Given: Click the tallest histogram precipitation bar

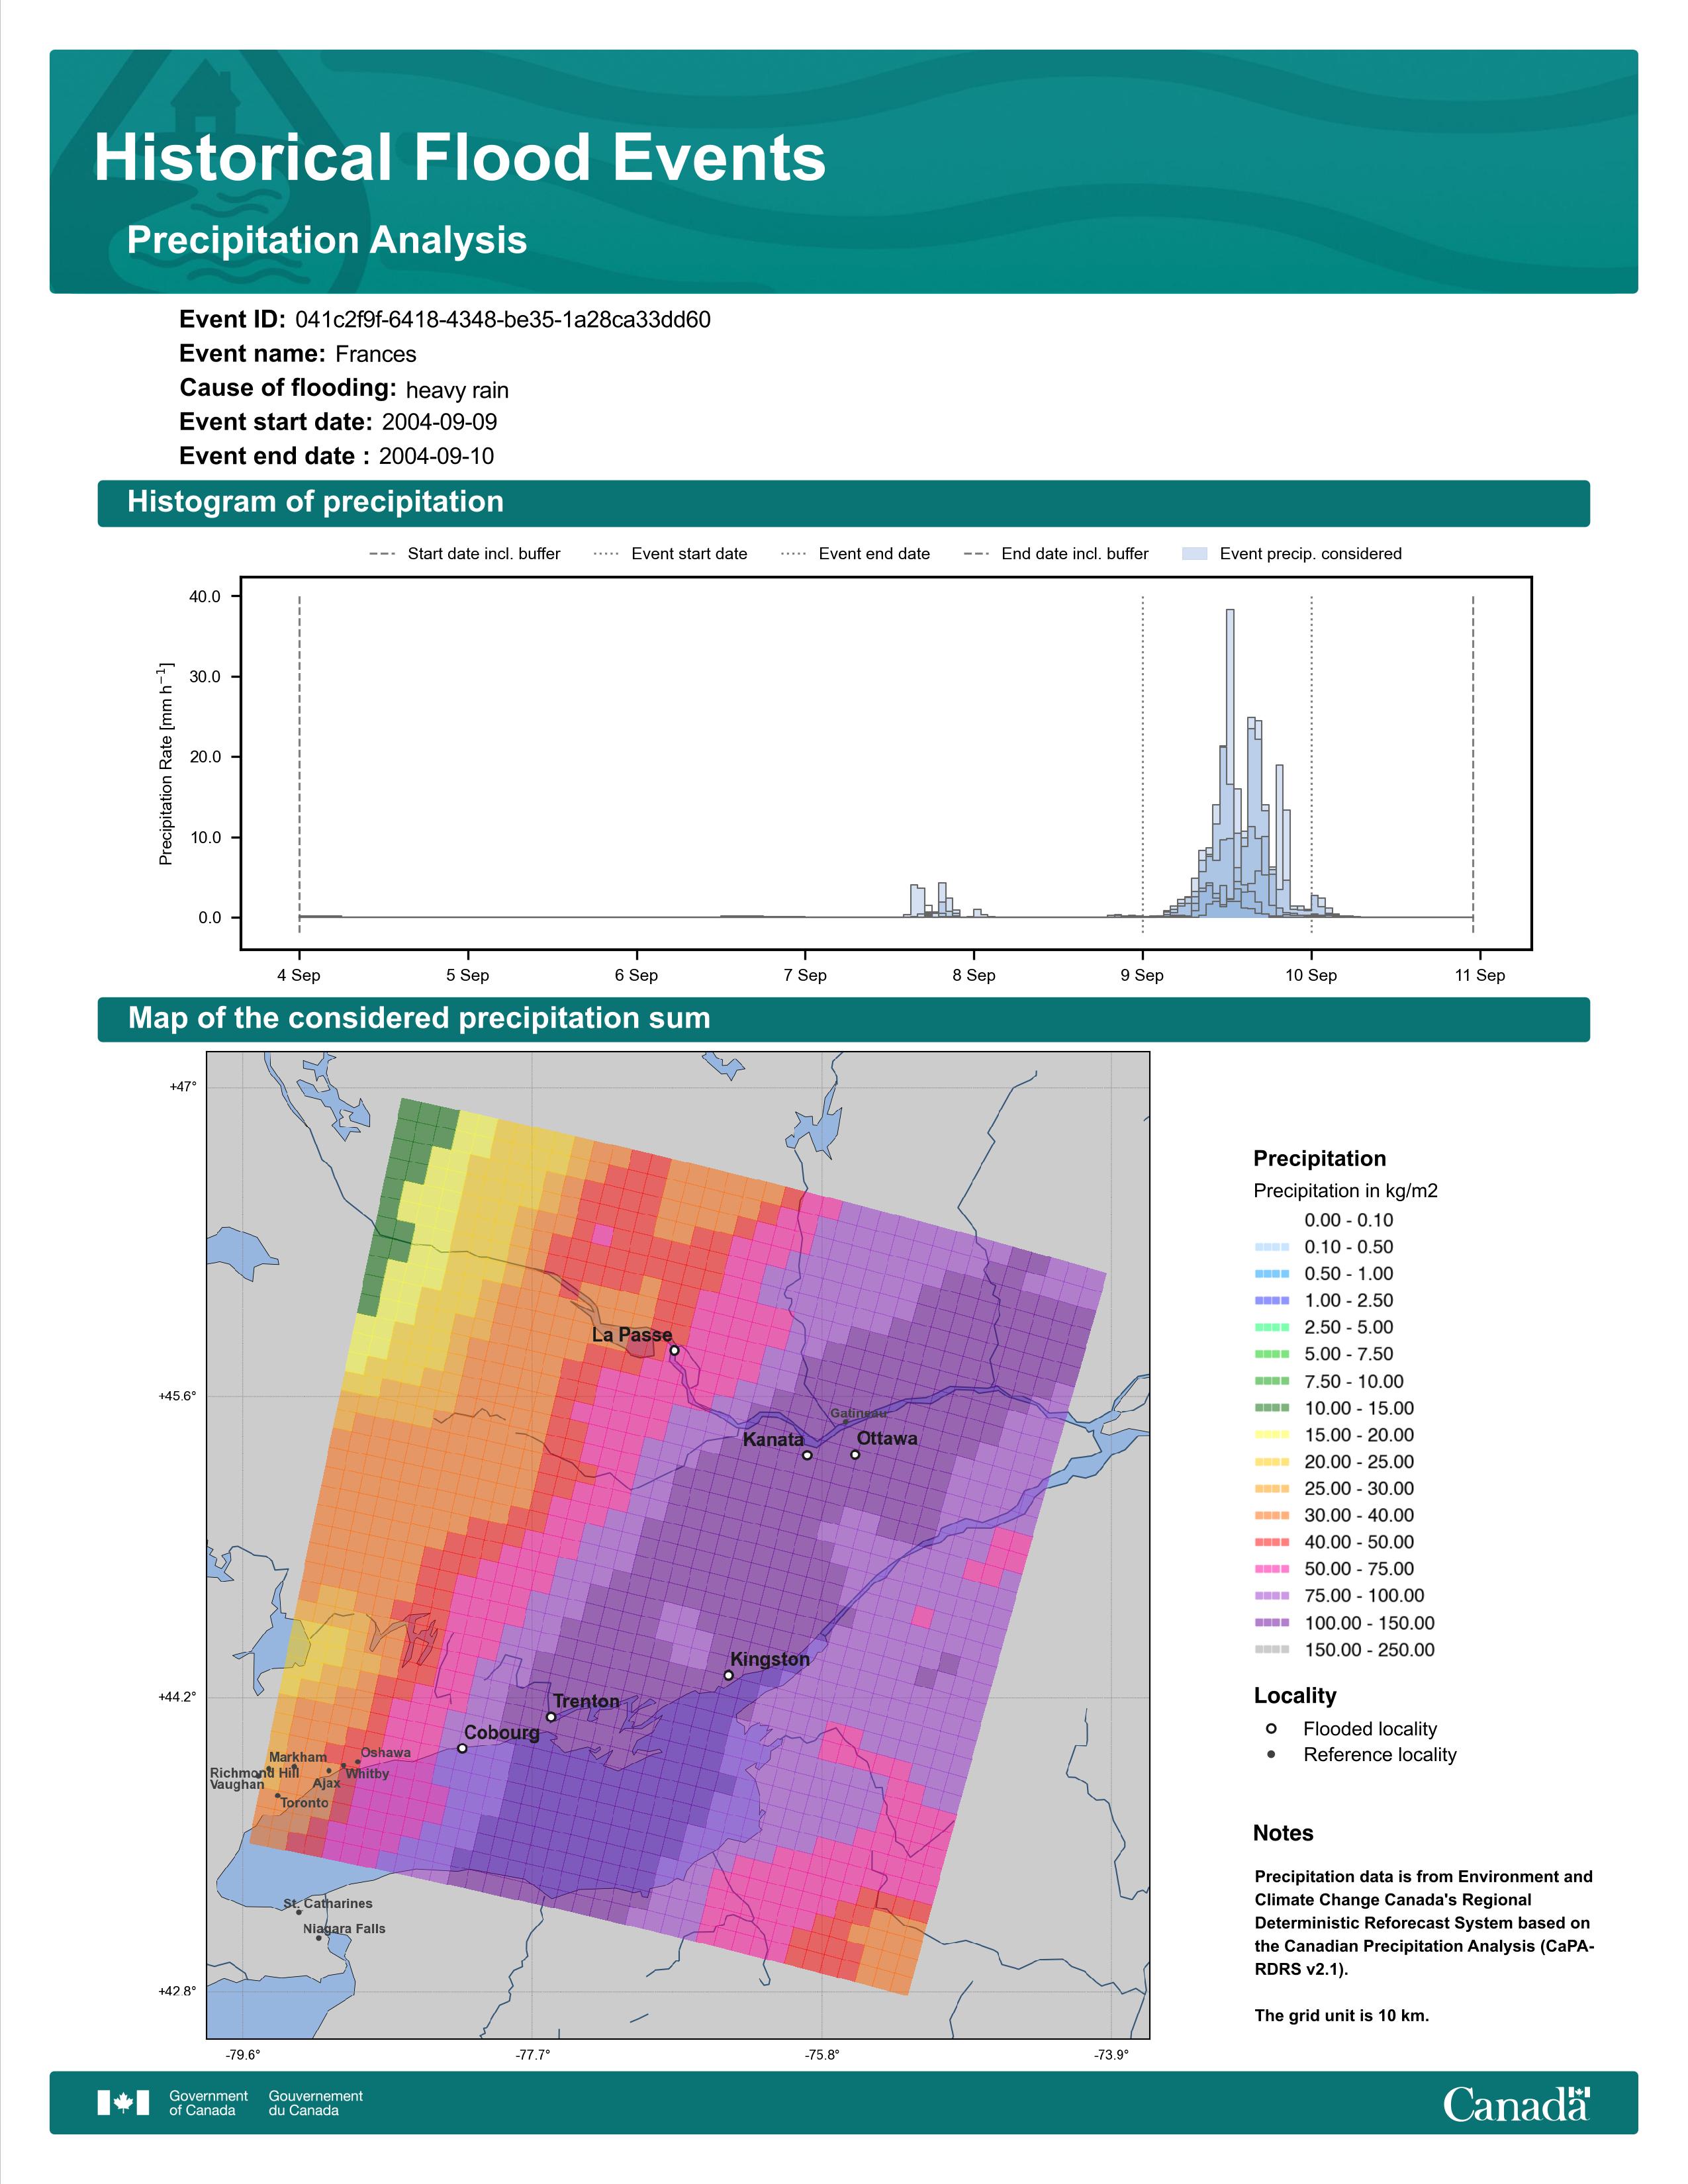Looking at the screenshot, I should coord(1230,763).
